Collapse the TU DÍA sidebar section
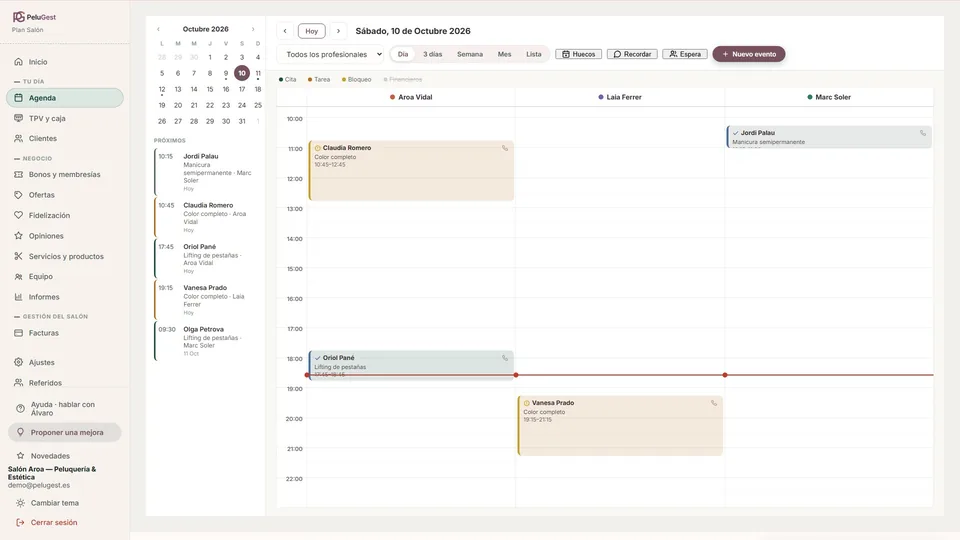 click(29, 81)
